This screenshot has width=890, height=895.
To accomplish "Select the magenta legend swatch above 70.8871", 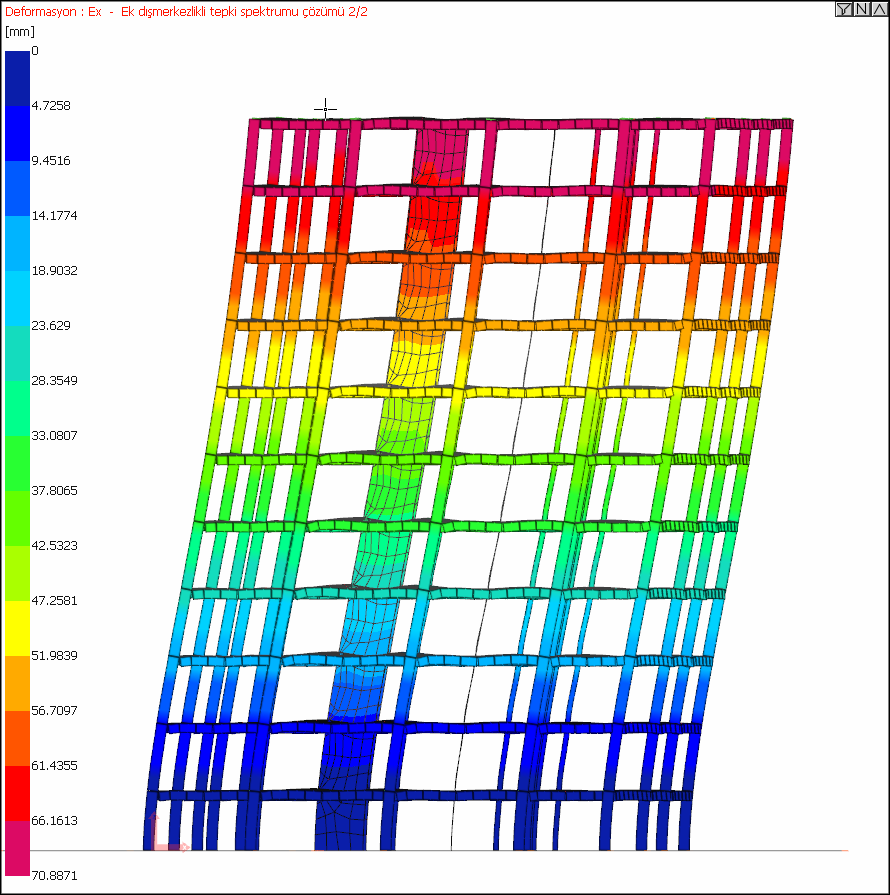I will [17, 848].
